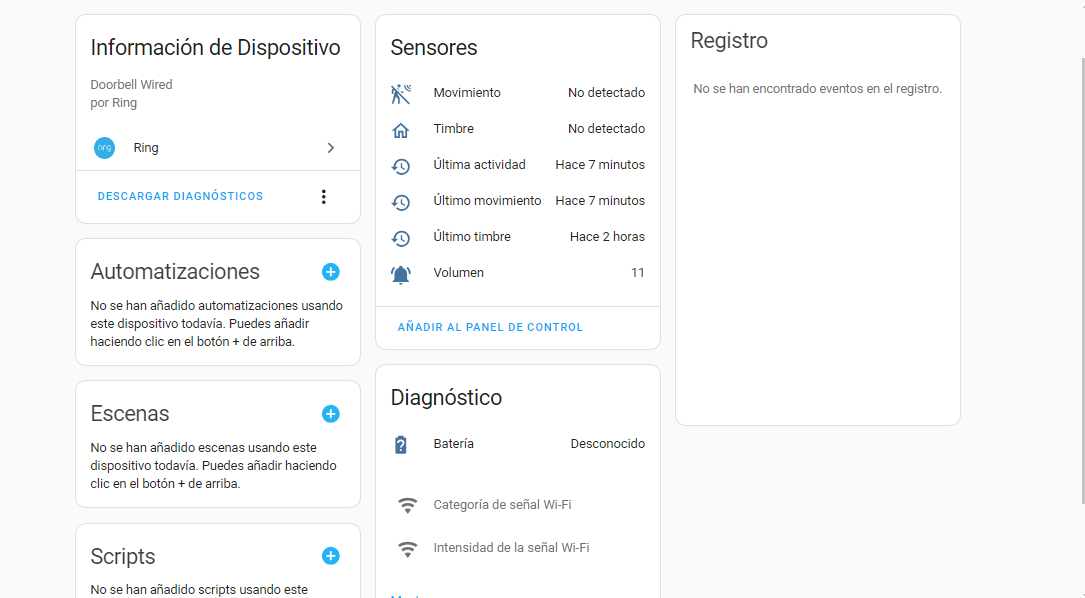This screenshot has width=1085, height=598.
Task: Add a new automation with plus icon
Action: click(x=331, y=272)
